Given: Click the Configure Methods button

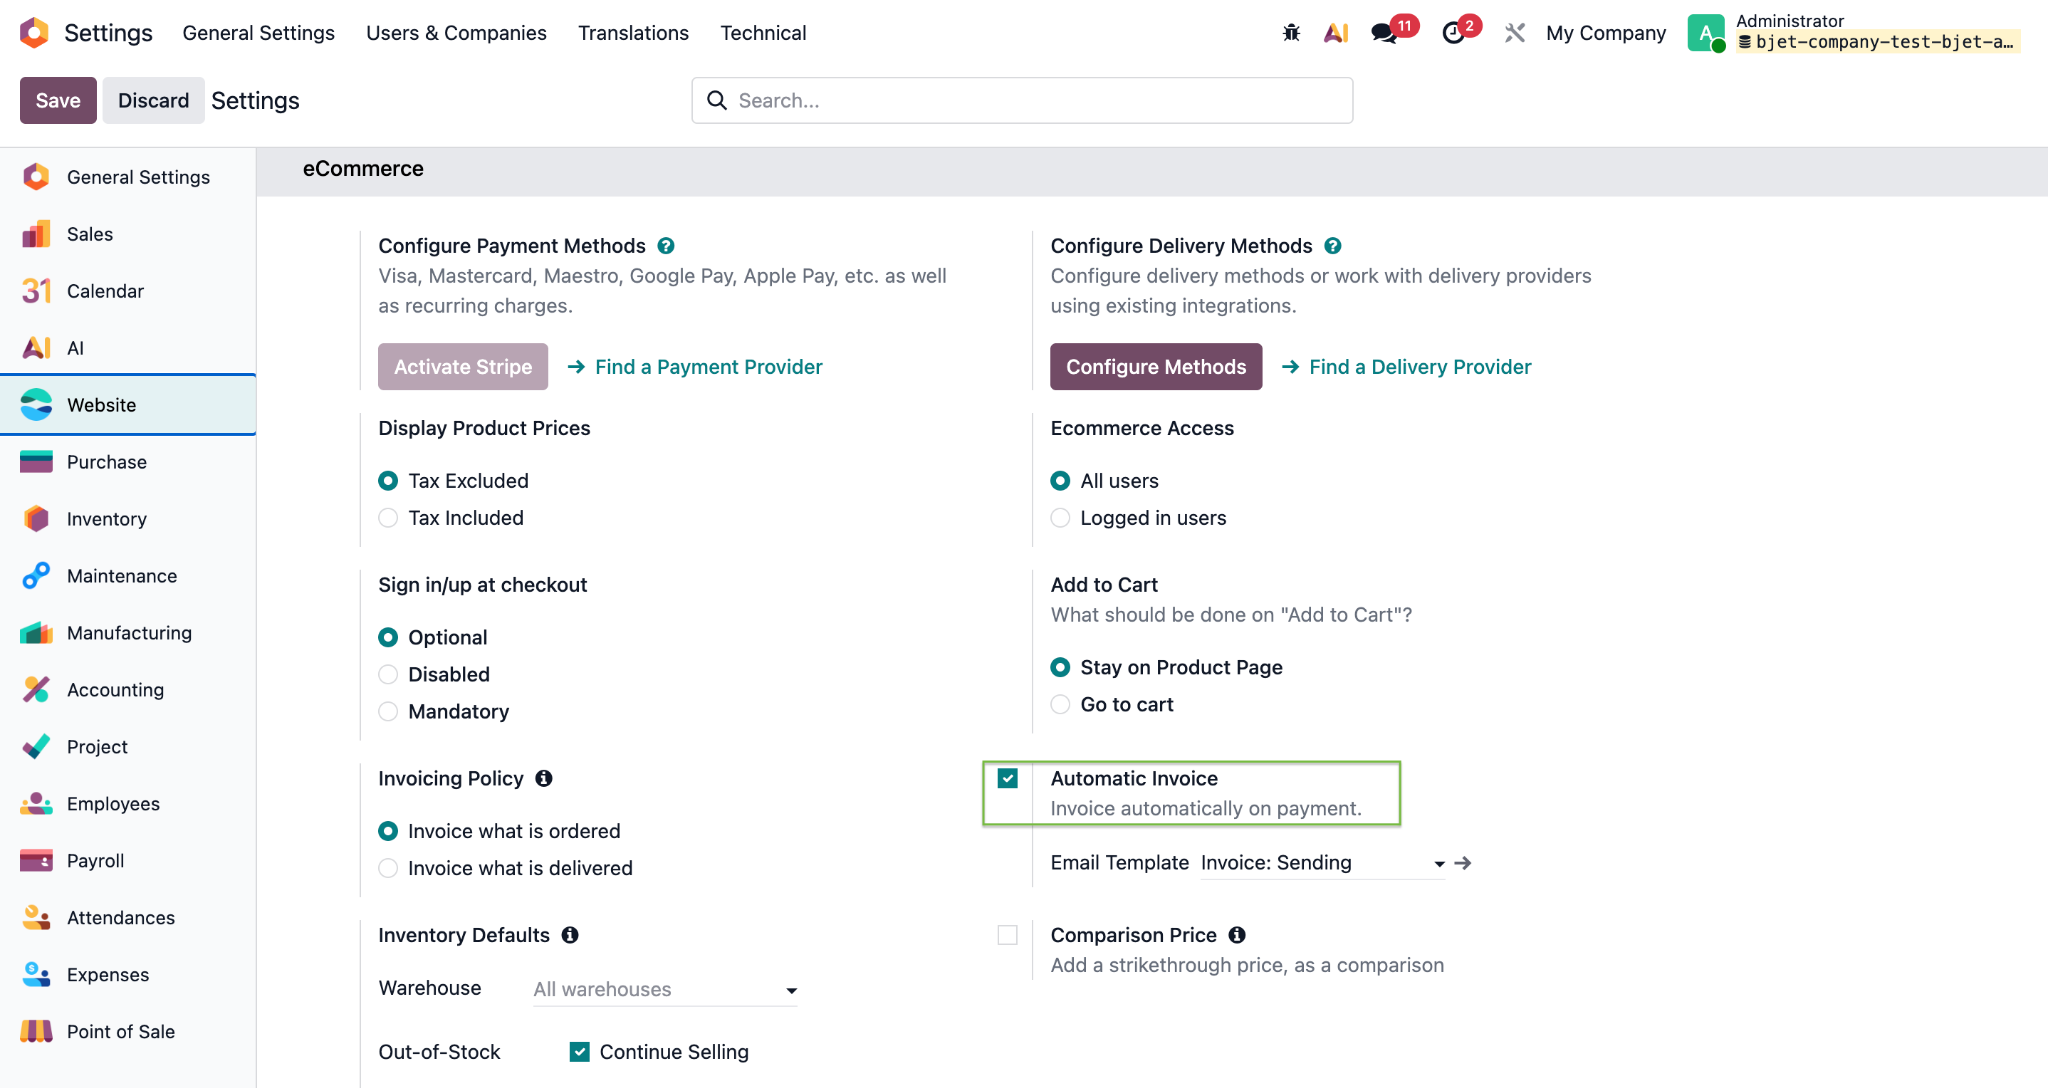Looking at the screenshot, I should coord(1156,367).
